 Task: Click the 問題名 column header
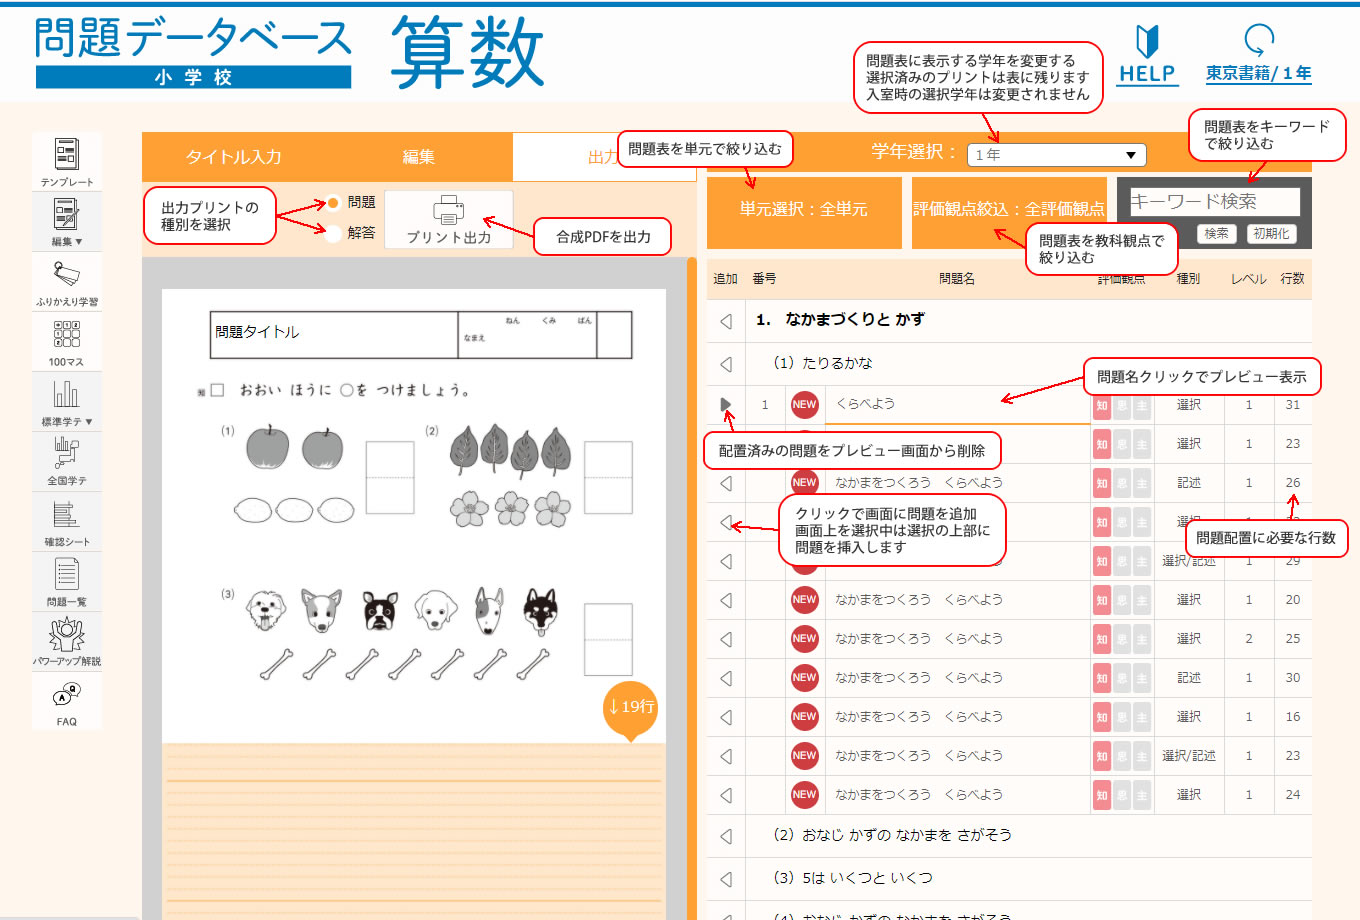957,279
